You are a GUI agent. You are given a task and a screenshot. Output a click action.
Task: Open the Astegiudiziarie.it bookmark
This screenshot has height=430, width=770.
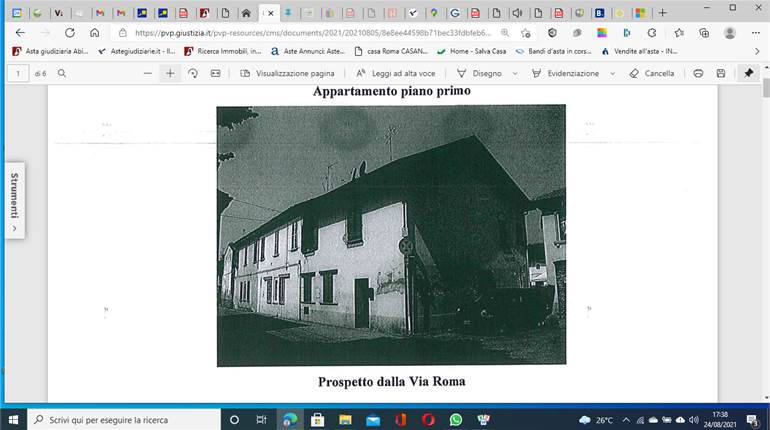click(137, 51)
